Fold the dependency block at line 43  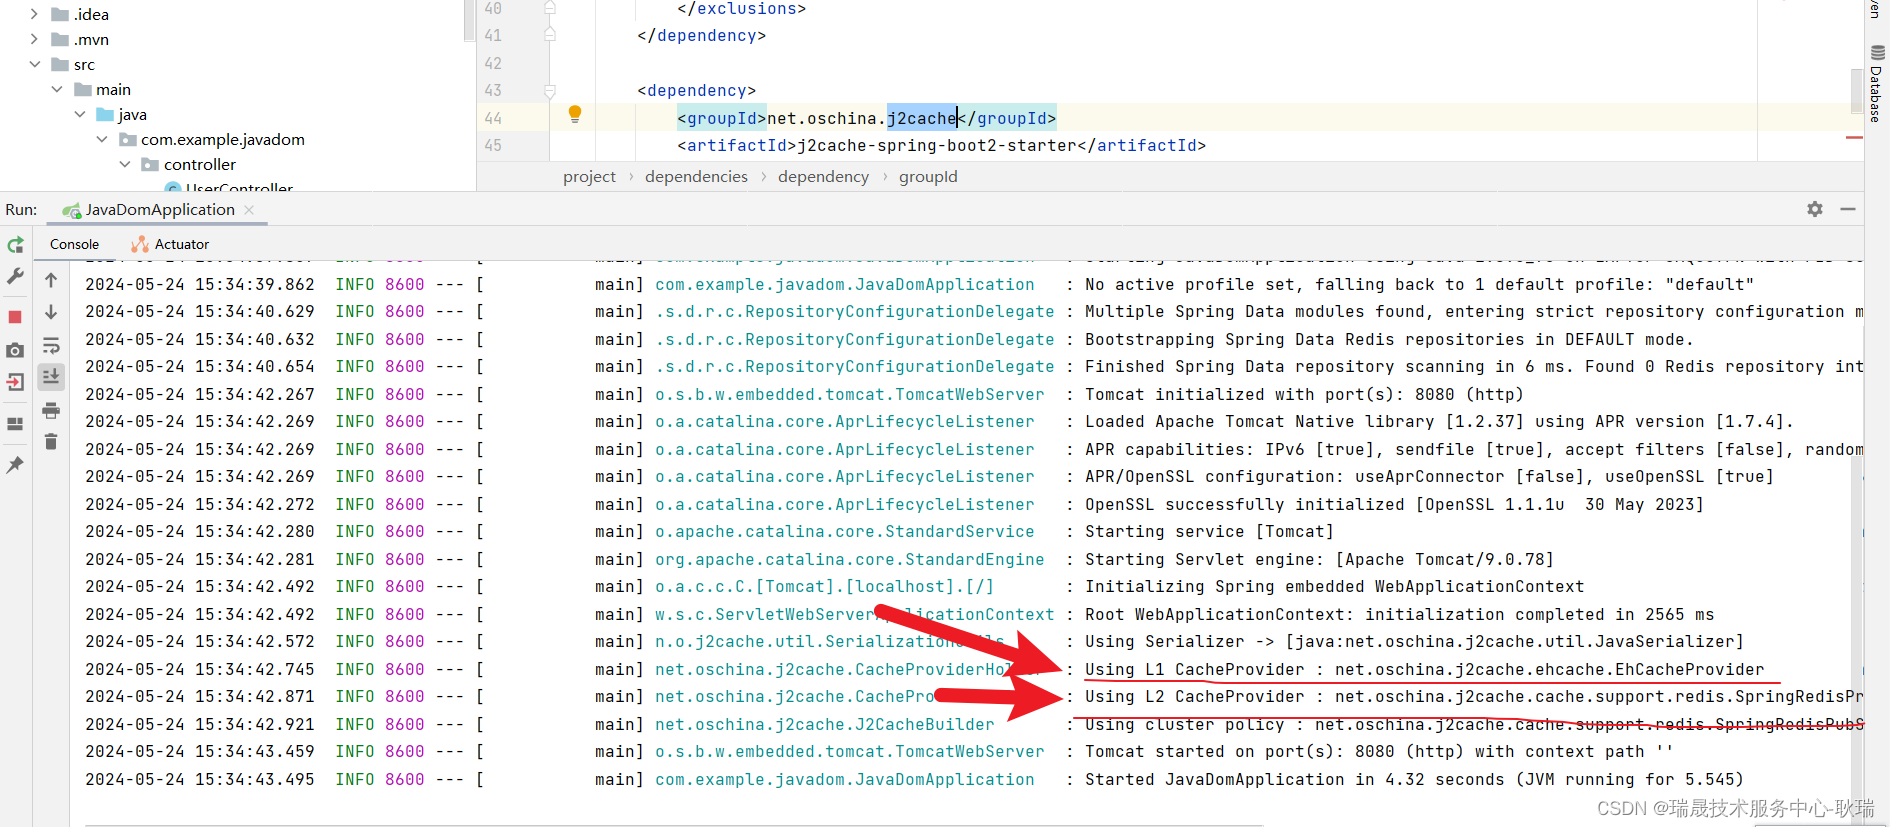[550, 91]
